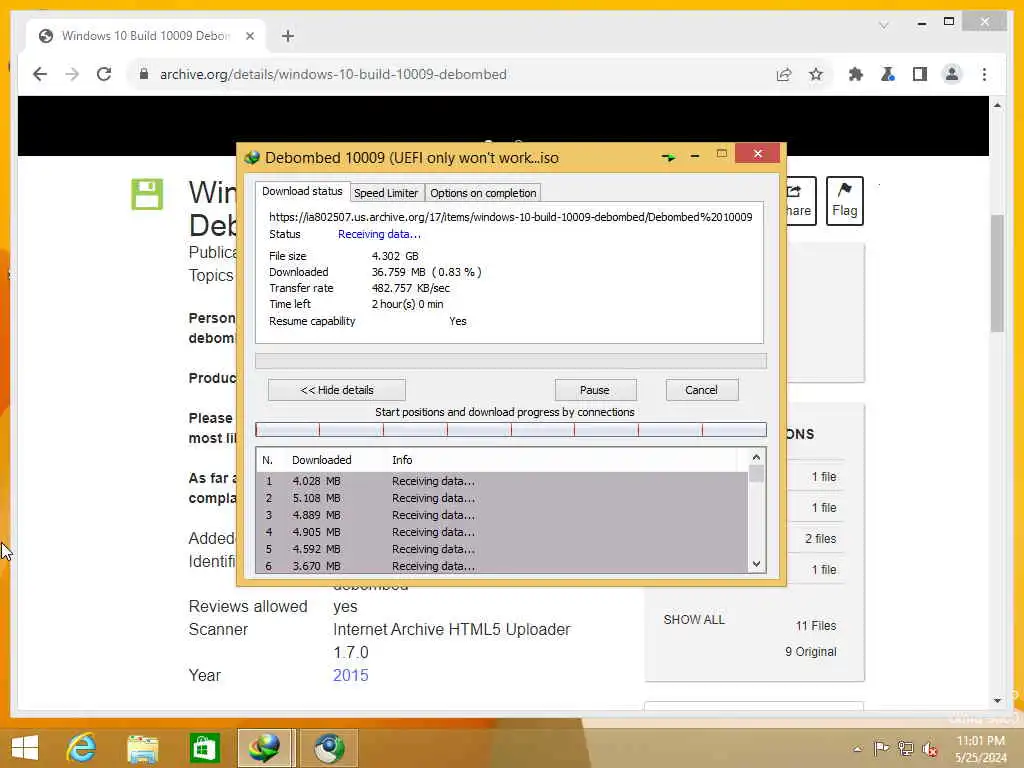Click the download URL text in dialog
Viewport: 1024px width, 768px height.
[x=510, y=217]
